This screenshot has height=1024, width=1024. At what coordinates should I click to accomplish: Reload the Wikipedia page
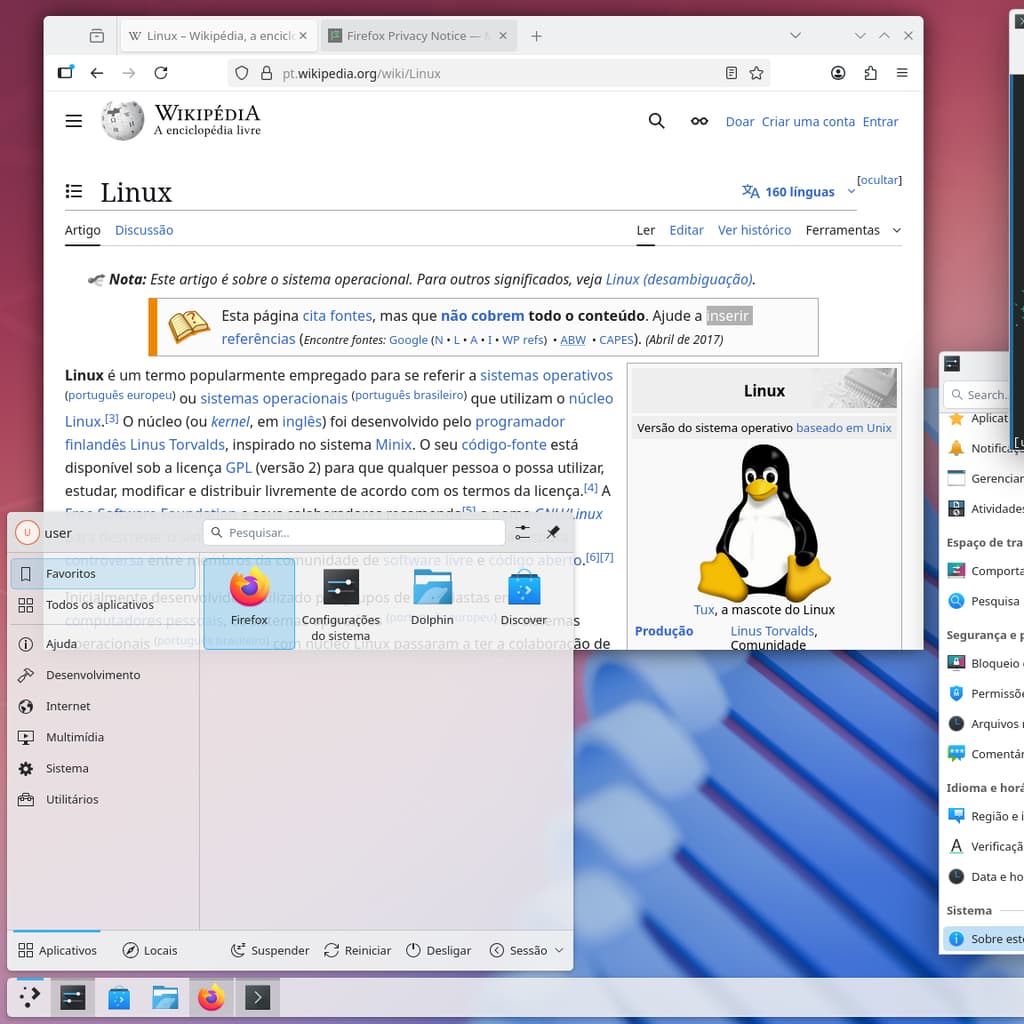161,73
